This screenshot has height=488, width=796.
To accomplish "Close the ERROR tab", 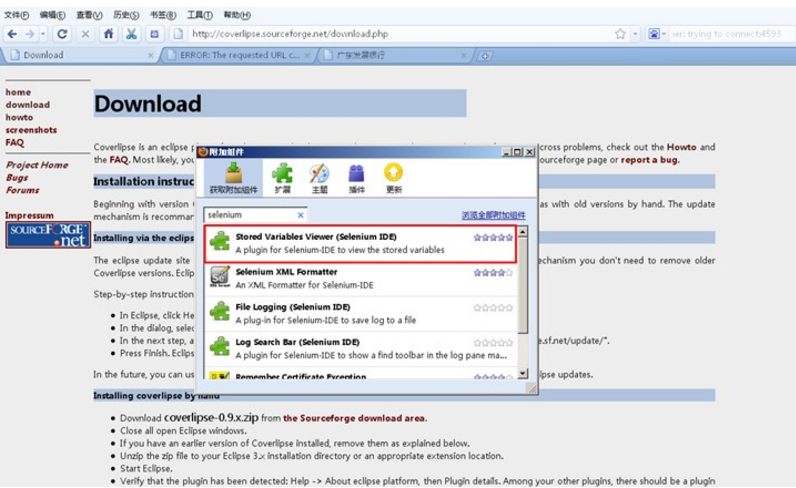I will tap(307, 55).
